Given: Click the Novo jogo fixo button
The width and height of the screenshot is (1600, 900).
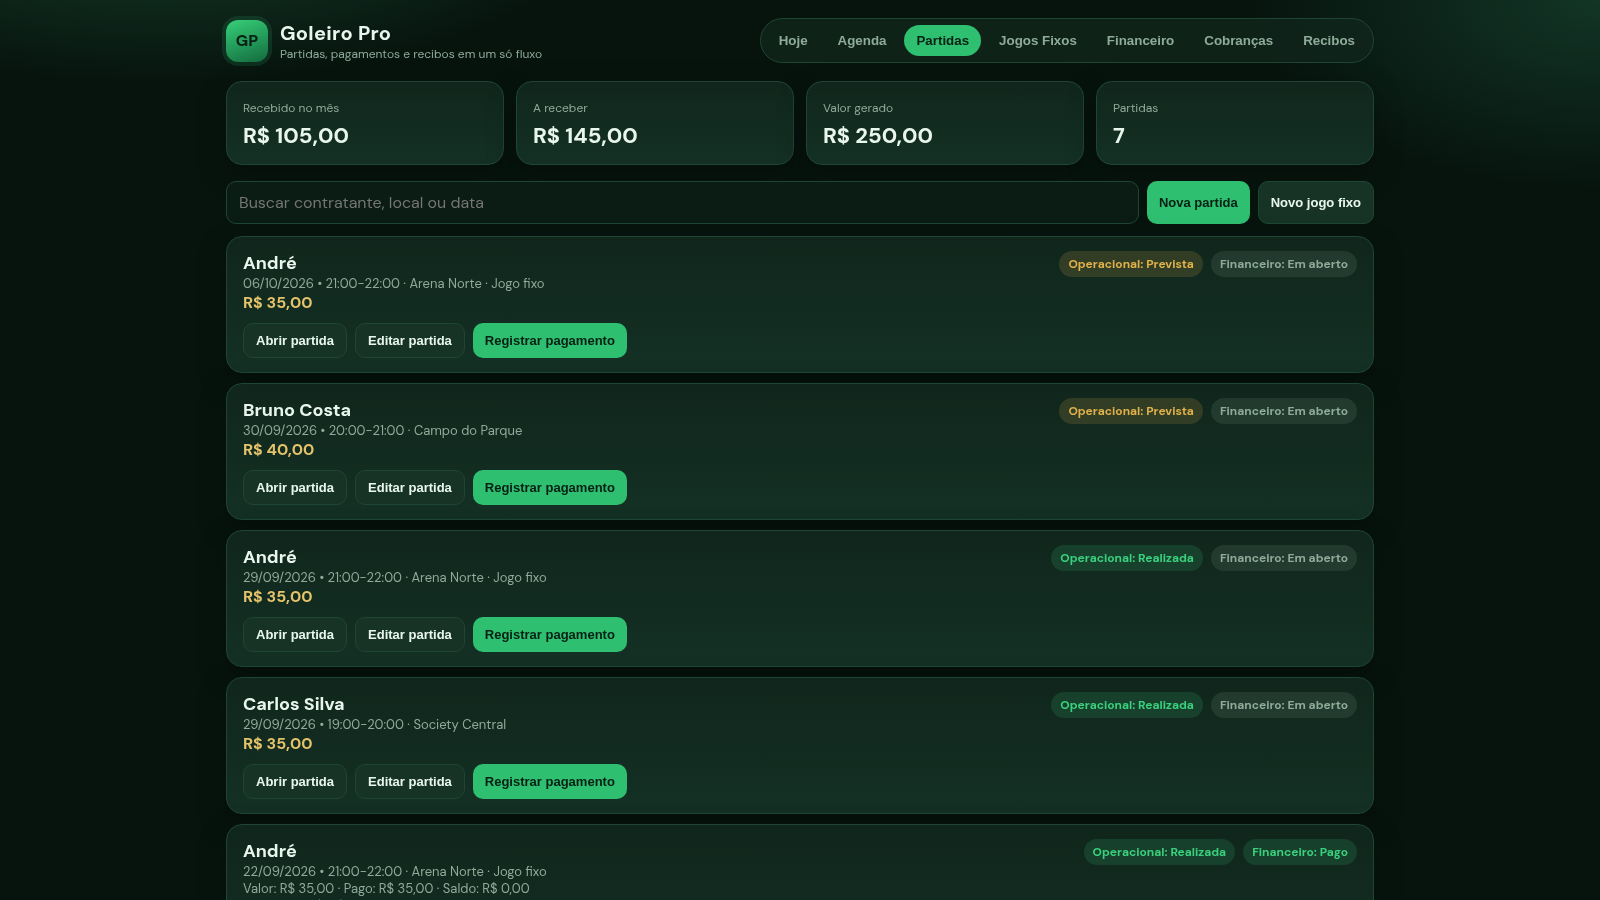Looking at the screenshot, I should point(1316,202).
